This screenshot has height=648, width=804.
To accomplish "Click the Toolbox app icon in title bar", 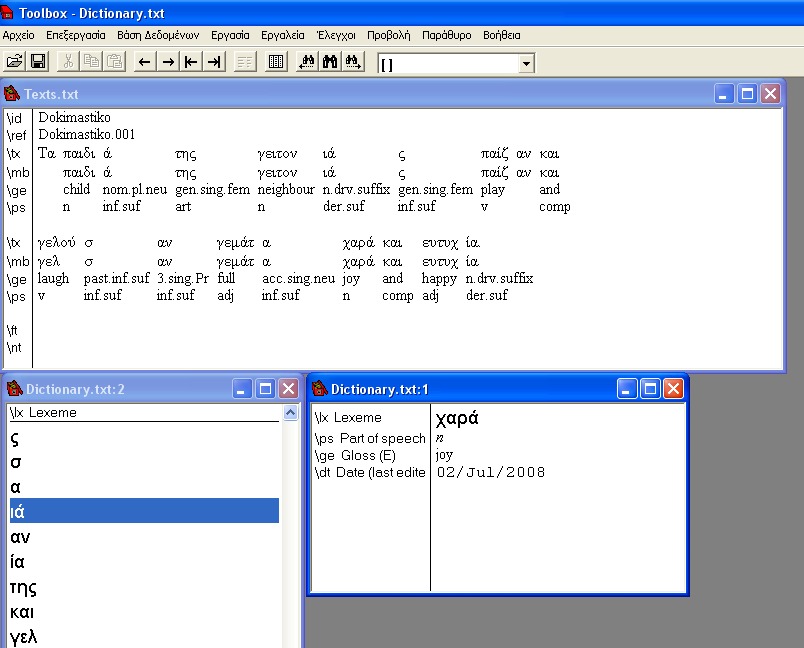I will coord(7,13).
